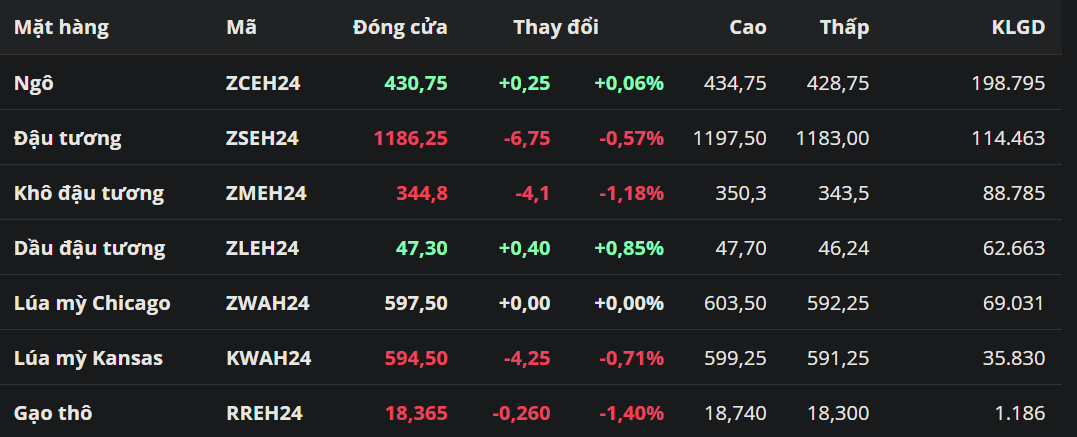This screenshot has height=437, width=1077.
Task: Click the KLGD column header
Action: click(1019, 28)
